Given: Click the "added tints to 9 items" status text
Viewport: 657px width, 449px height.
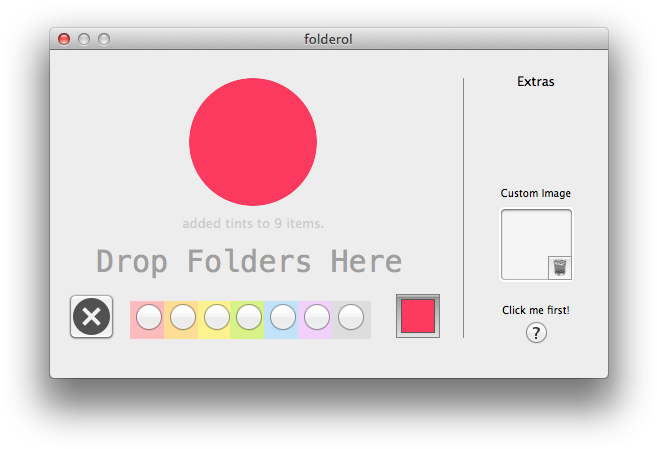Looking at the screenshot, I should point(253,223).
